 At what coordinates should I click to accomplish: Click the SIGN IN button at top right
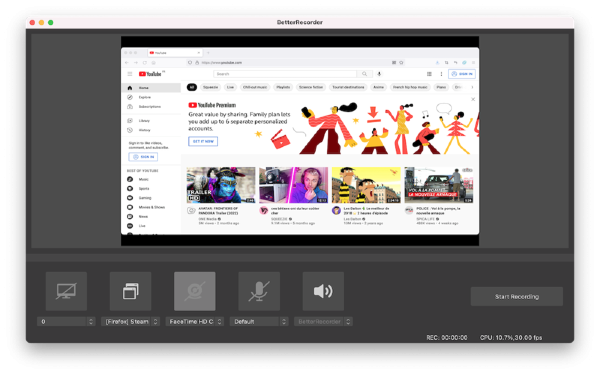pyautogui.click(x=462, y=74)
